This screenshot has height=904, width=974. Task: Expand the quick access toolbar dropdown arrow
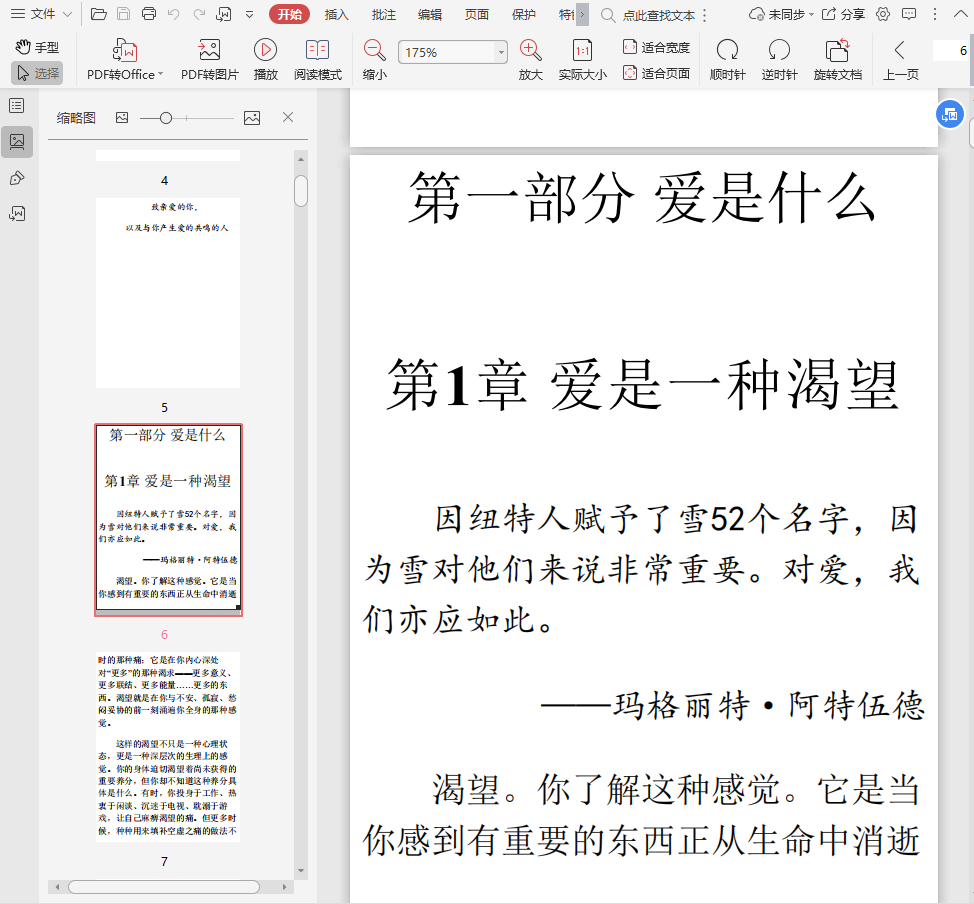tap(250, 14)
